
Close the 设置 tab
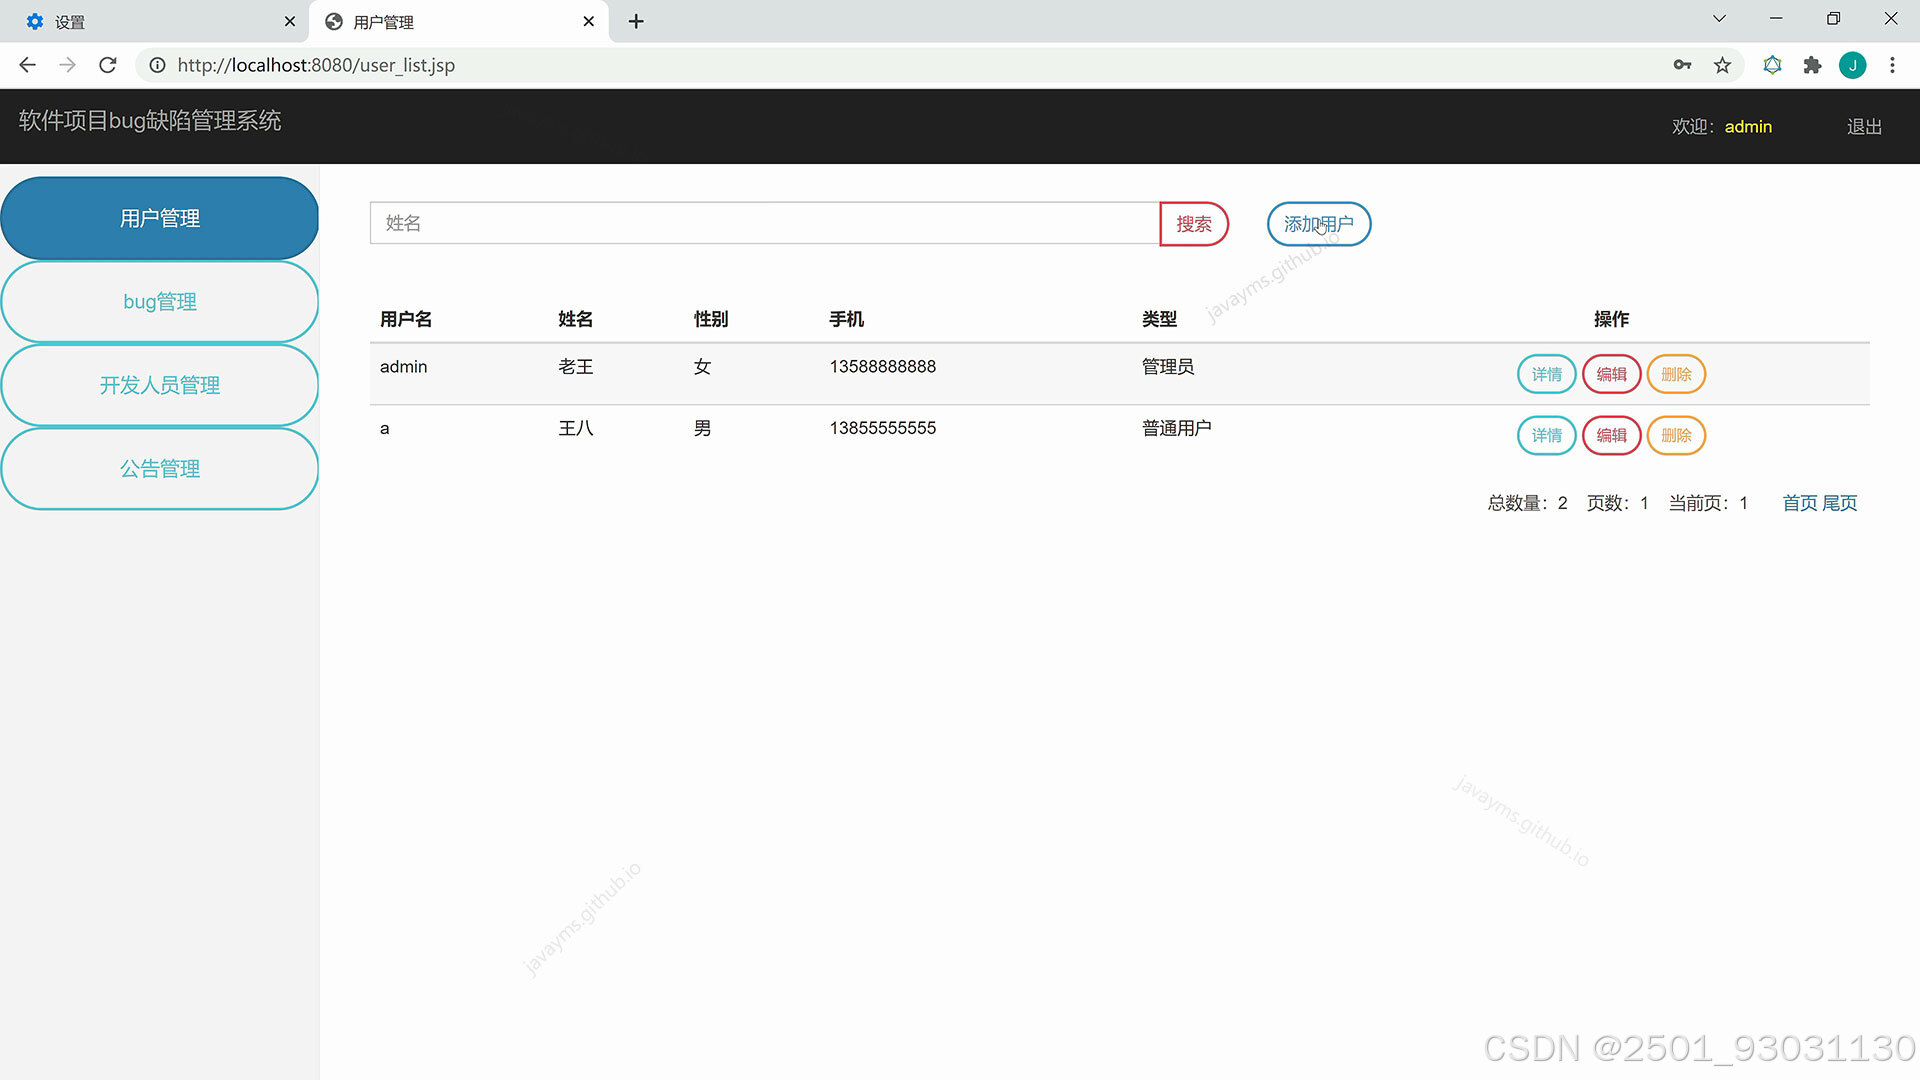(290, 21)
